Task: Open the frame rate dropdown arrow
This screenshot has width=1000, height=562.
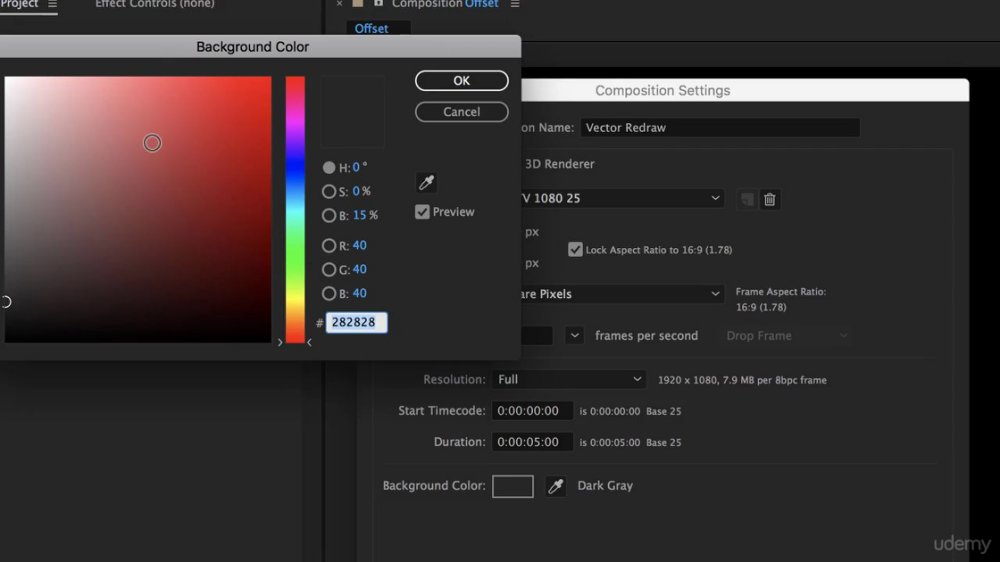Action: click(575, 336)
